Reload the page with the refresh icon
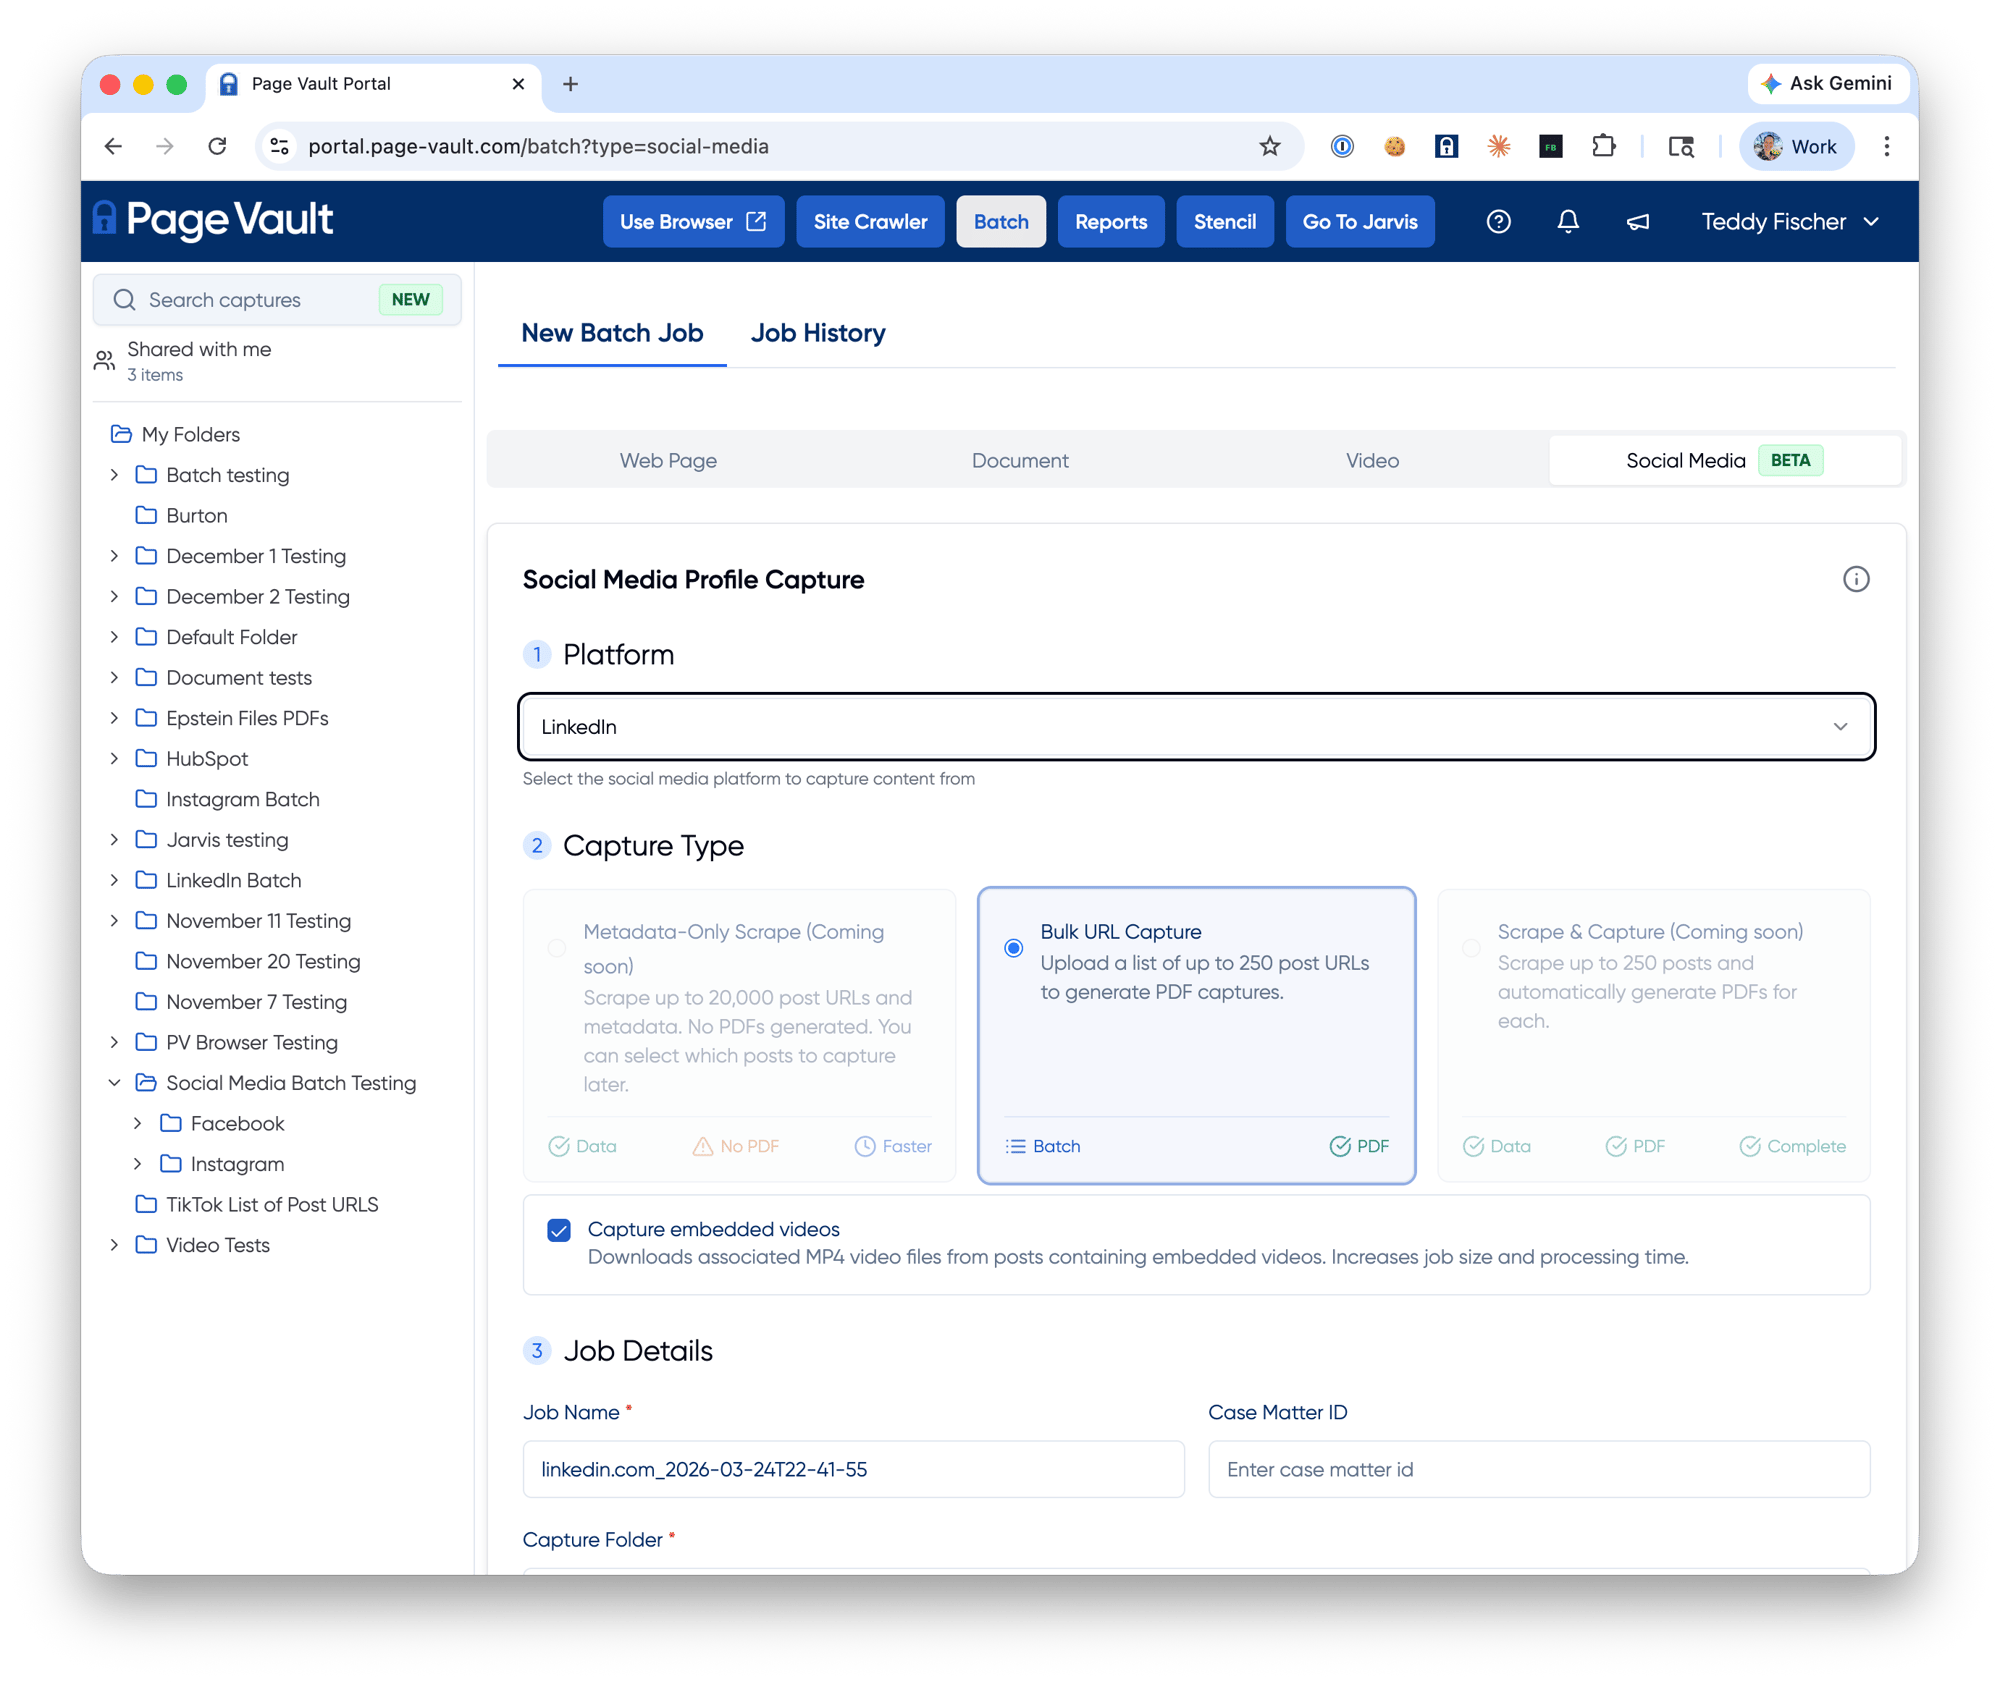The width and height of the screenshot is (2000, 1682). coord(217,147)
